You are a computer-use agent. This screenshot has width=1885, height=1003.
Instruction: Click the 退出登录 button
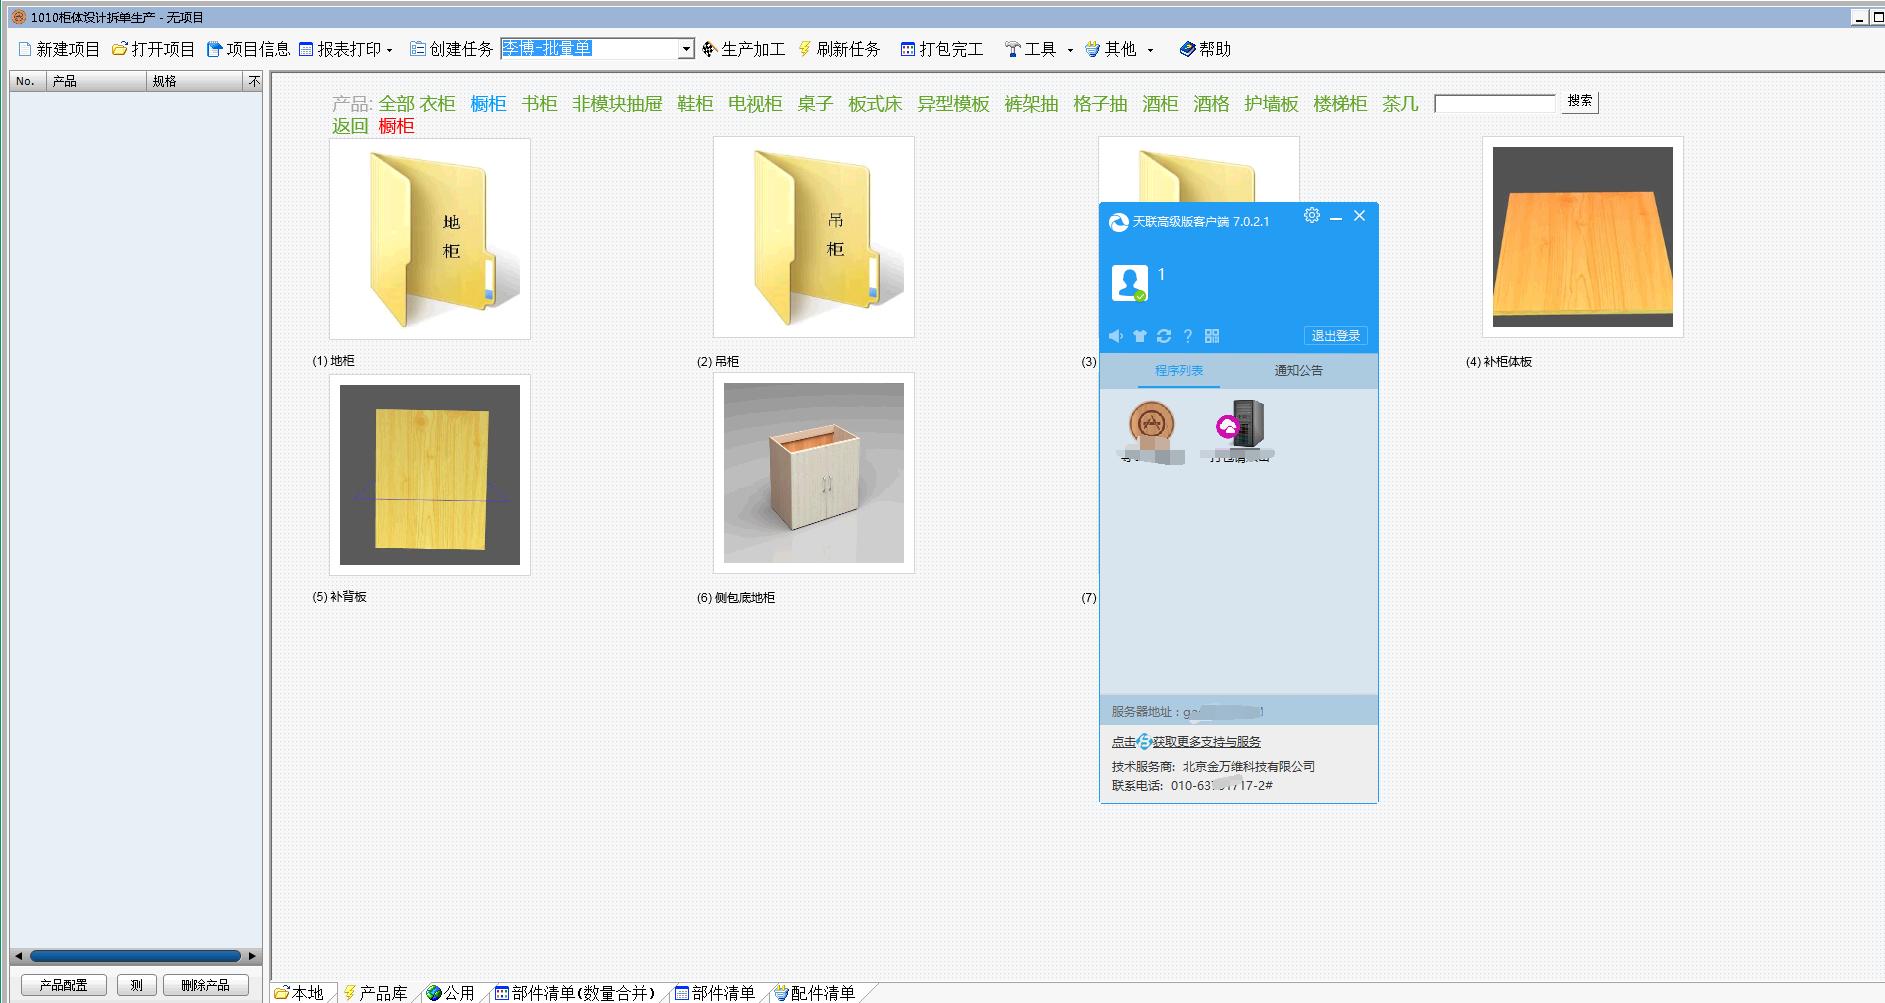click(1336, 335)
